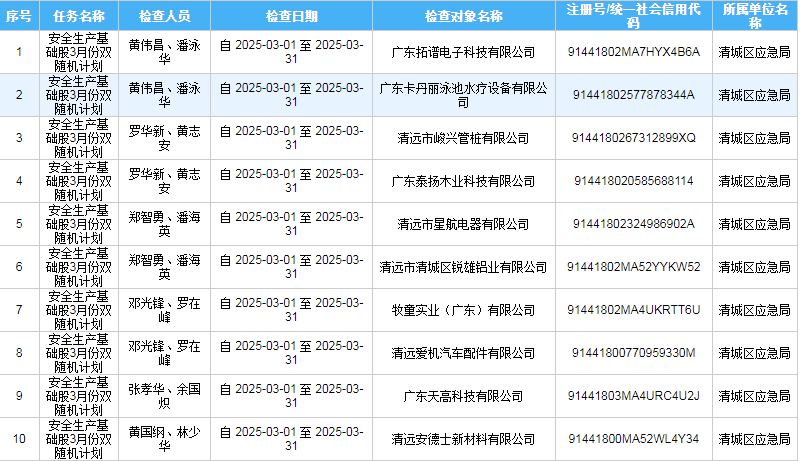Click inspection date cell in row 7
This screenshot has height=461, width=800.
point(291,310)
